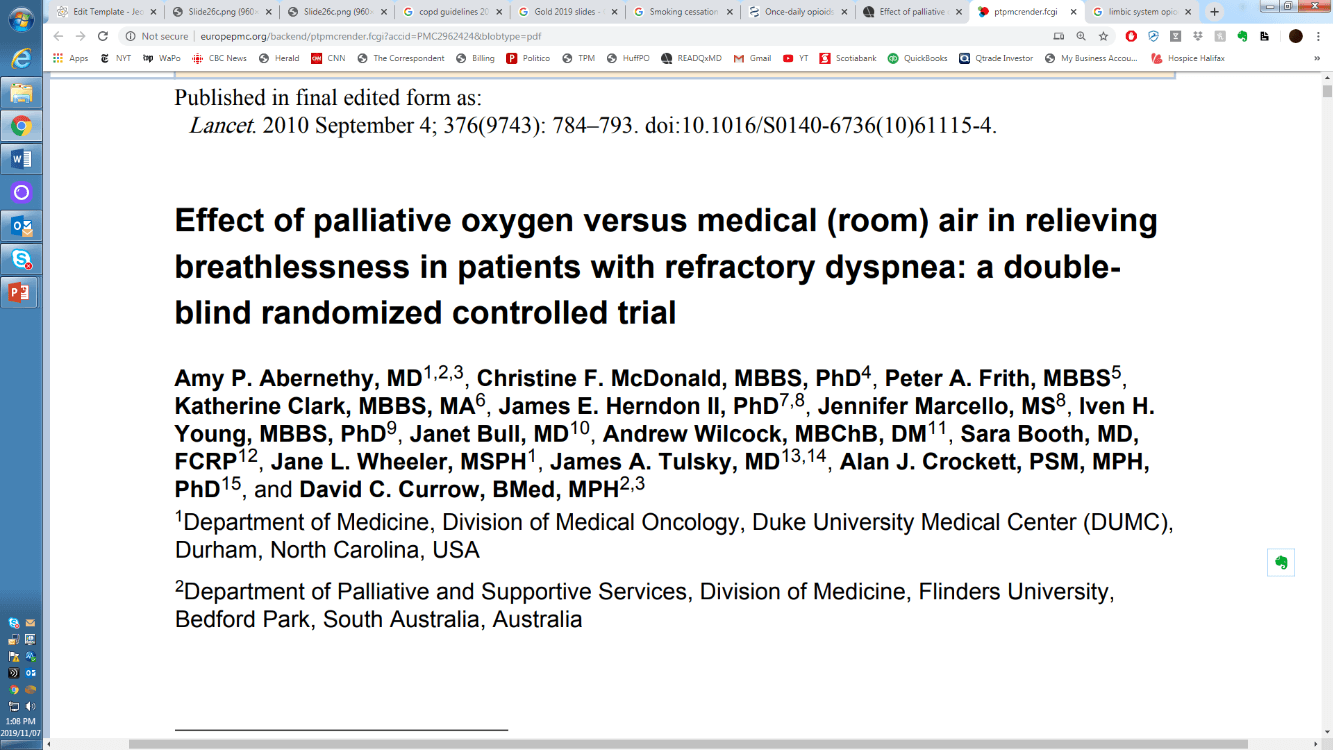
Task: Open a new tab with plus button
Action: coord(1214,12)
